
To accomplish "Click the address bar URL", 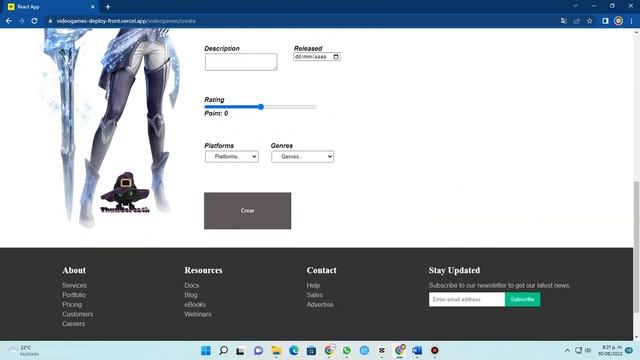I will point(126,21).
